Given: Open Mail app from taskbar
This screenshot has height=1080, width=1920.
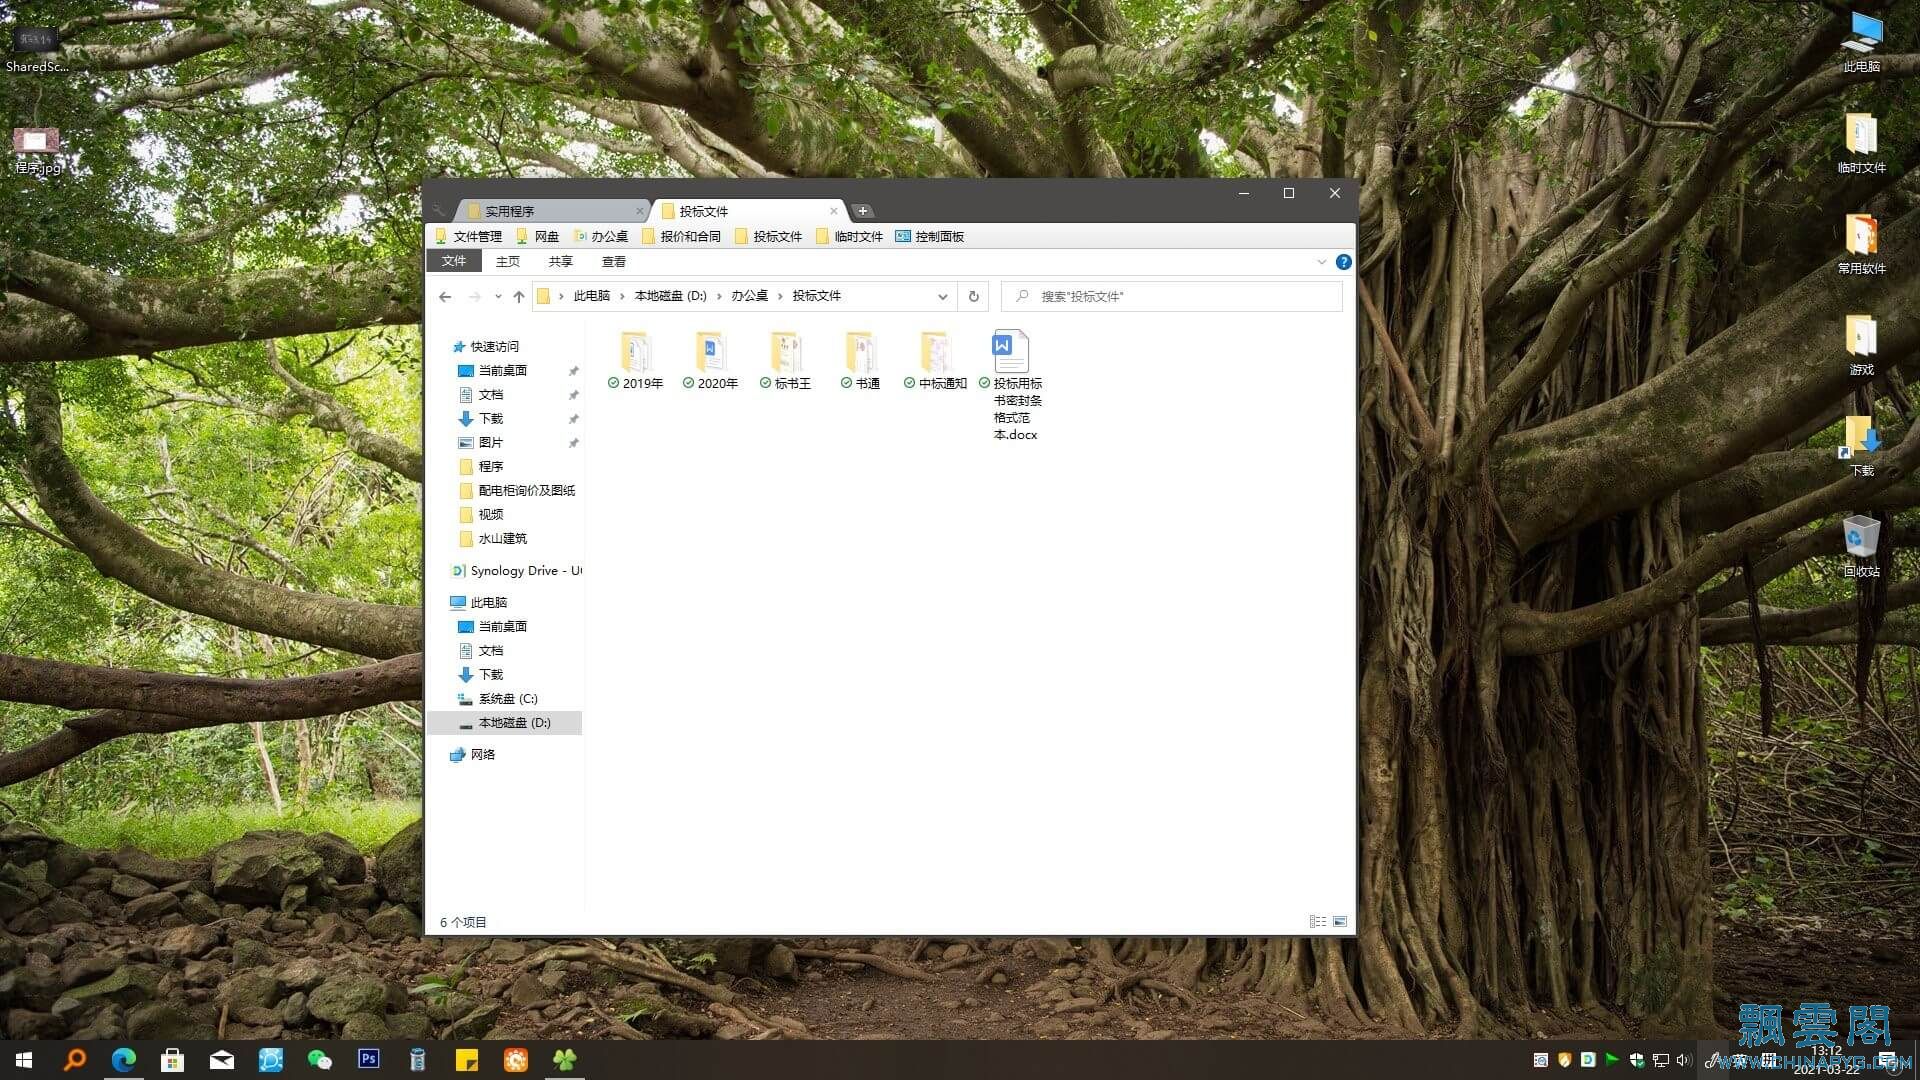Looking at the screenshot, I should [x=222, y=1060].
